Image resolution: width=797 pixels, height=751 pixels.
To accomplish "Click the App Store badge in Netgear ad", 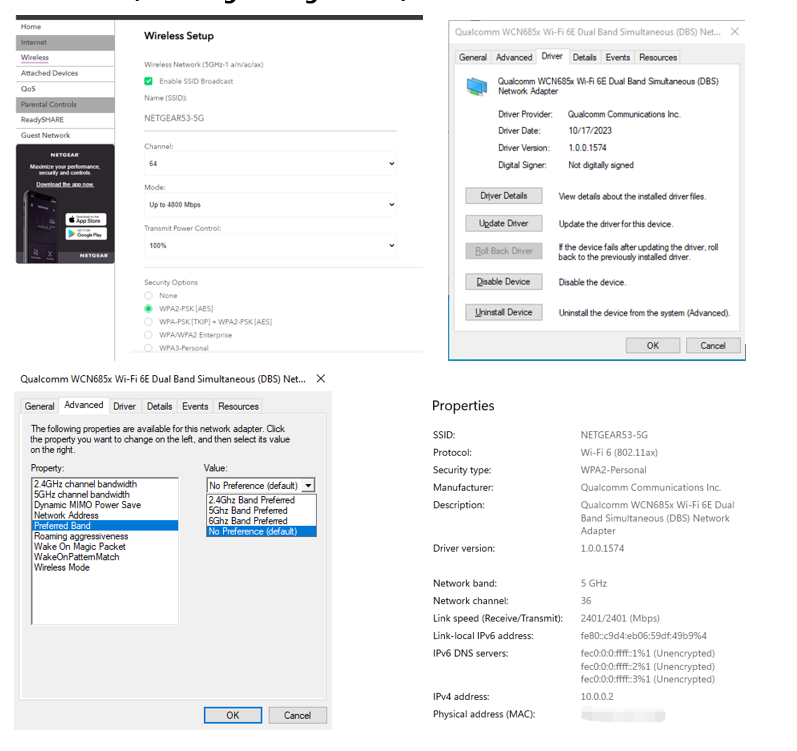I will click(x=86, y=220).
